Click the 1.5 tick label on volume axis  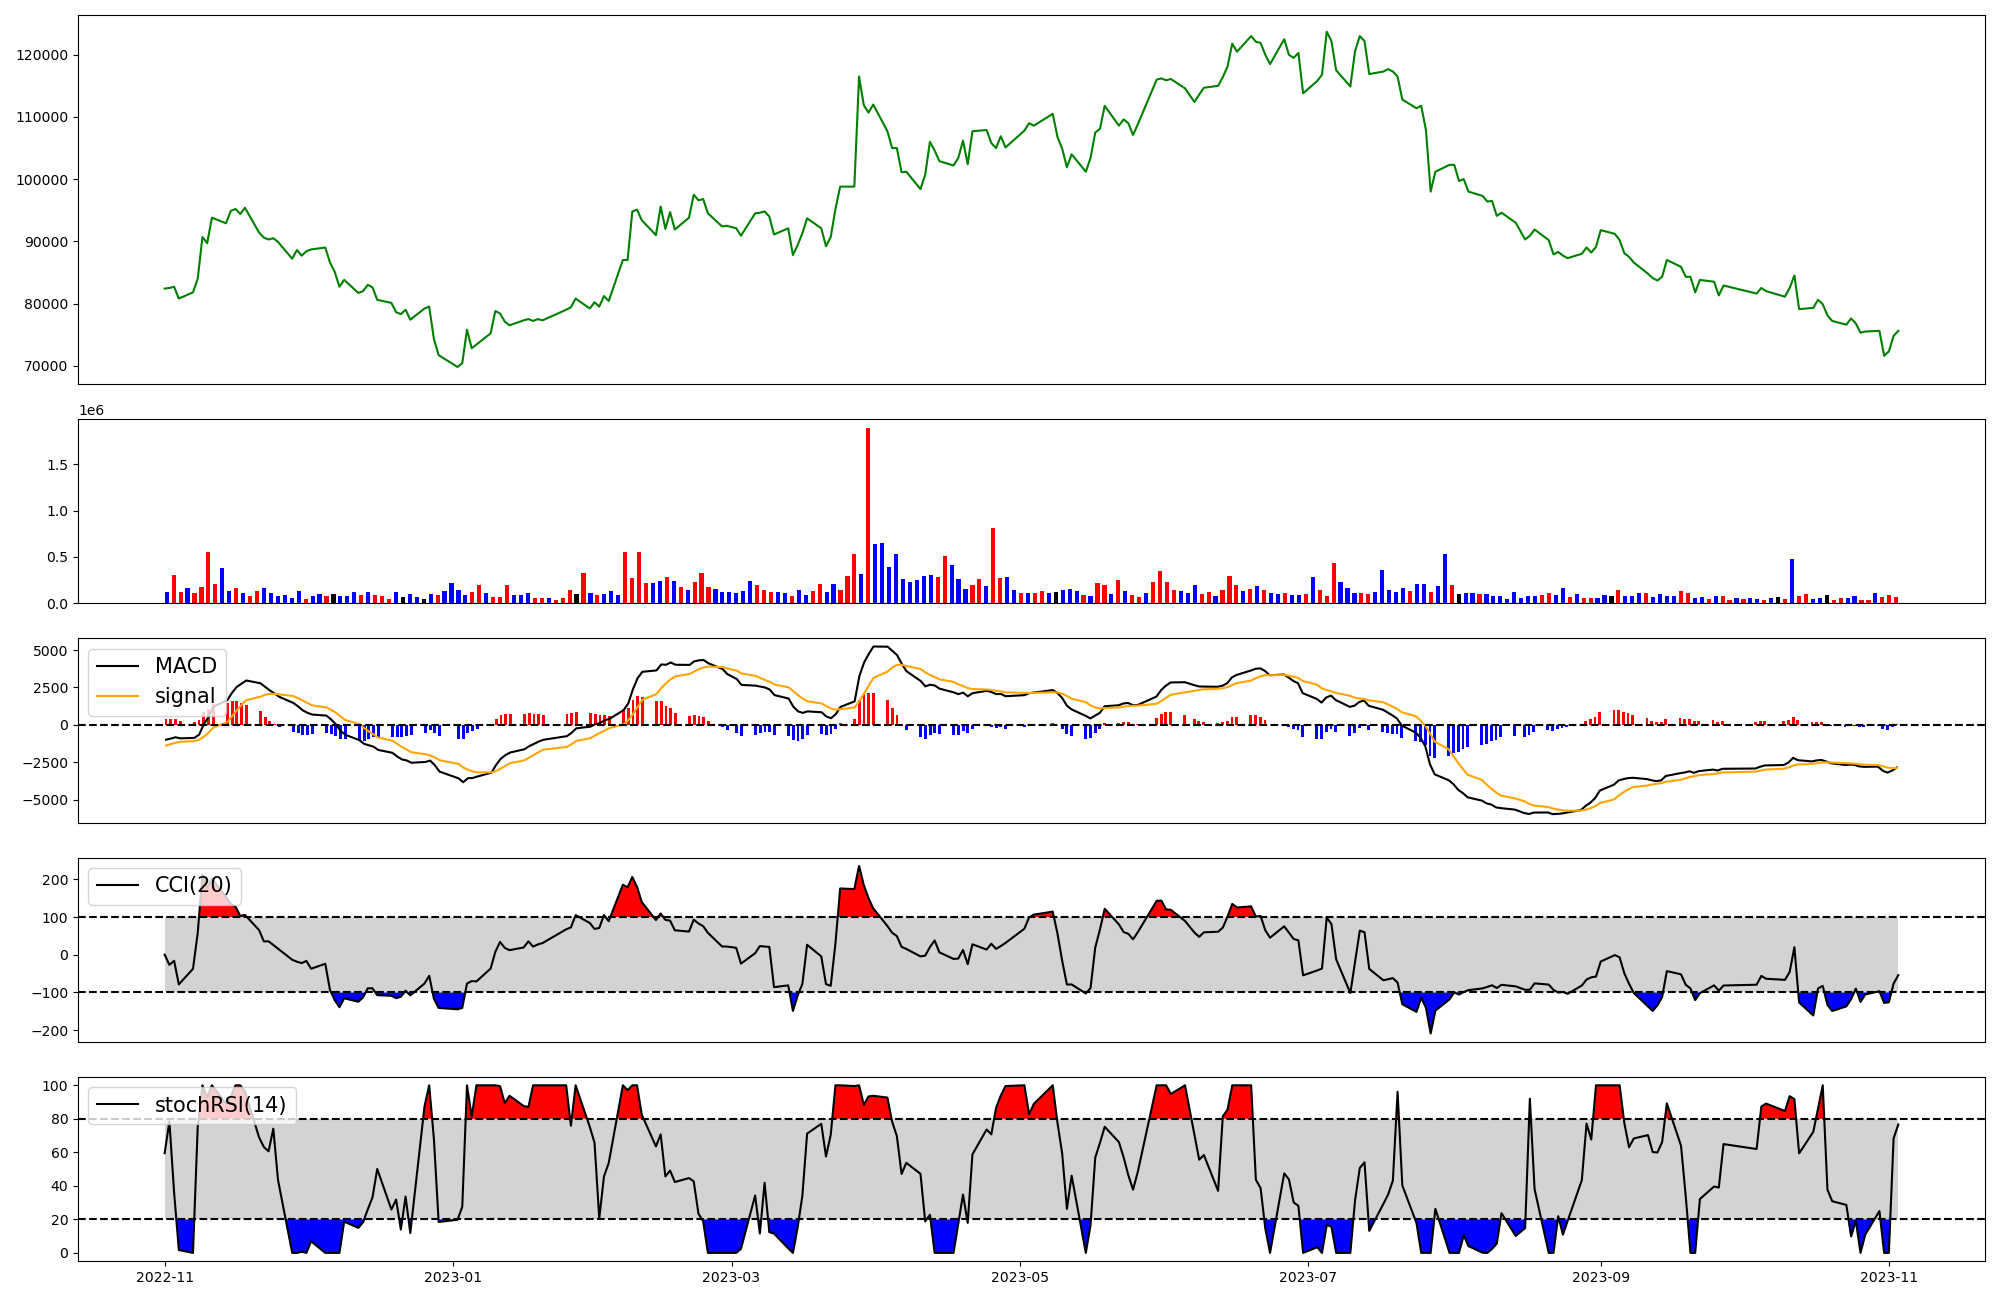[x=57, y=465]
